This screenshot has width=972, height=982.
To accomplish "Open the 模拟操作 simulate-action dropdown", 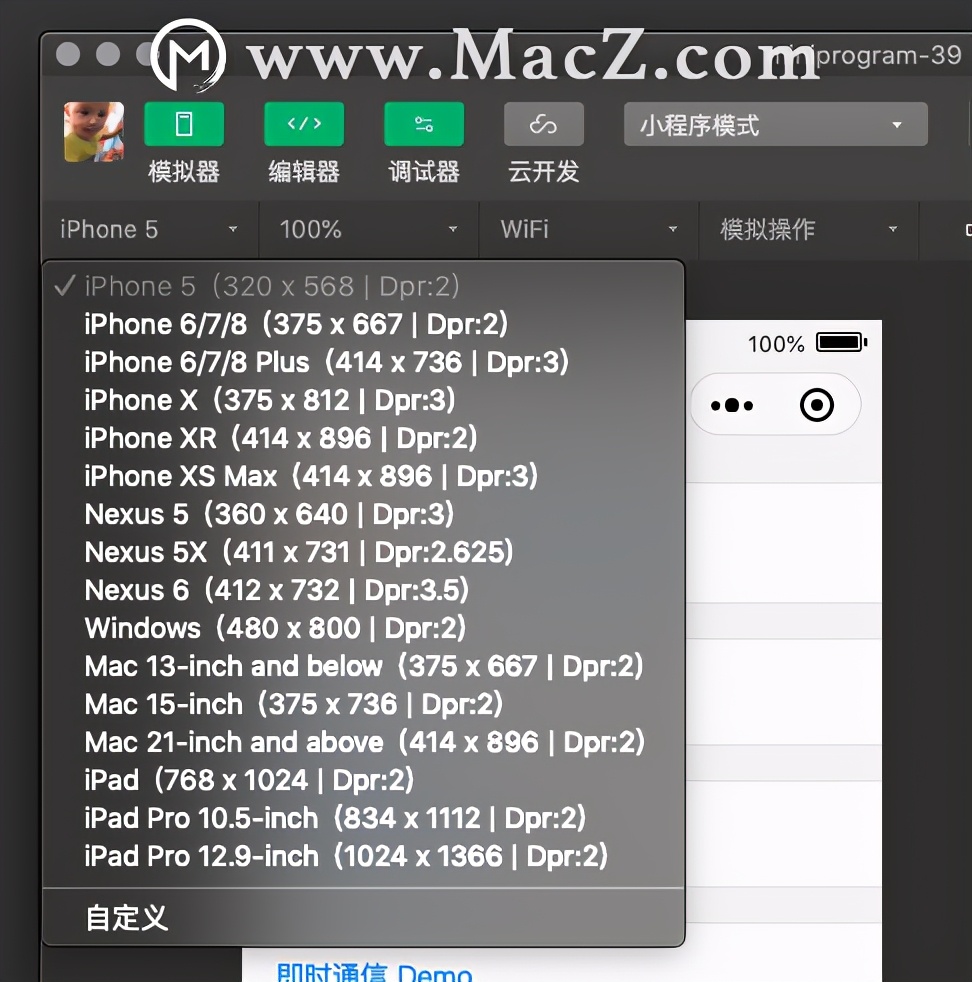I will coord(806,229).
